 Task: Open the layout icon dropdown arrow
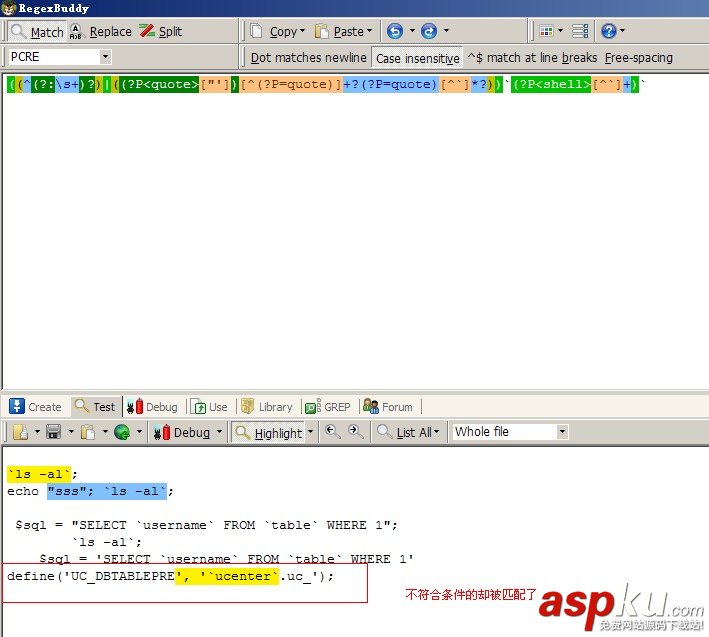[x=560, y=31]
